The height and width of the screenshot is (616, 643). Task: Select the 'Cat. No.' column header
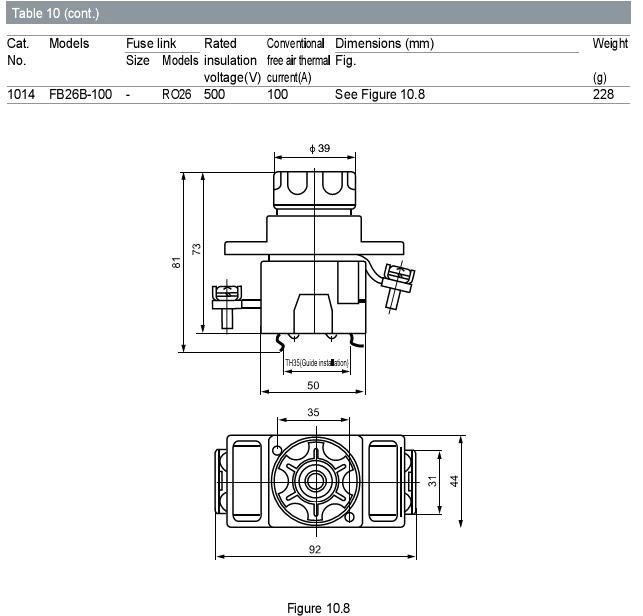[x=18, y=52]
